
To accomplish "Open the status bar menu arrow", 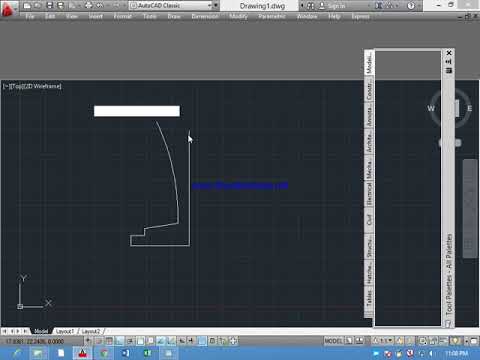I will 466,341.
